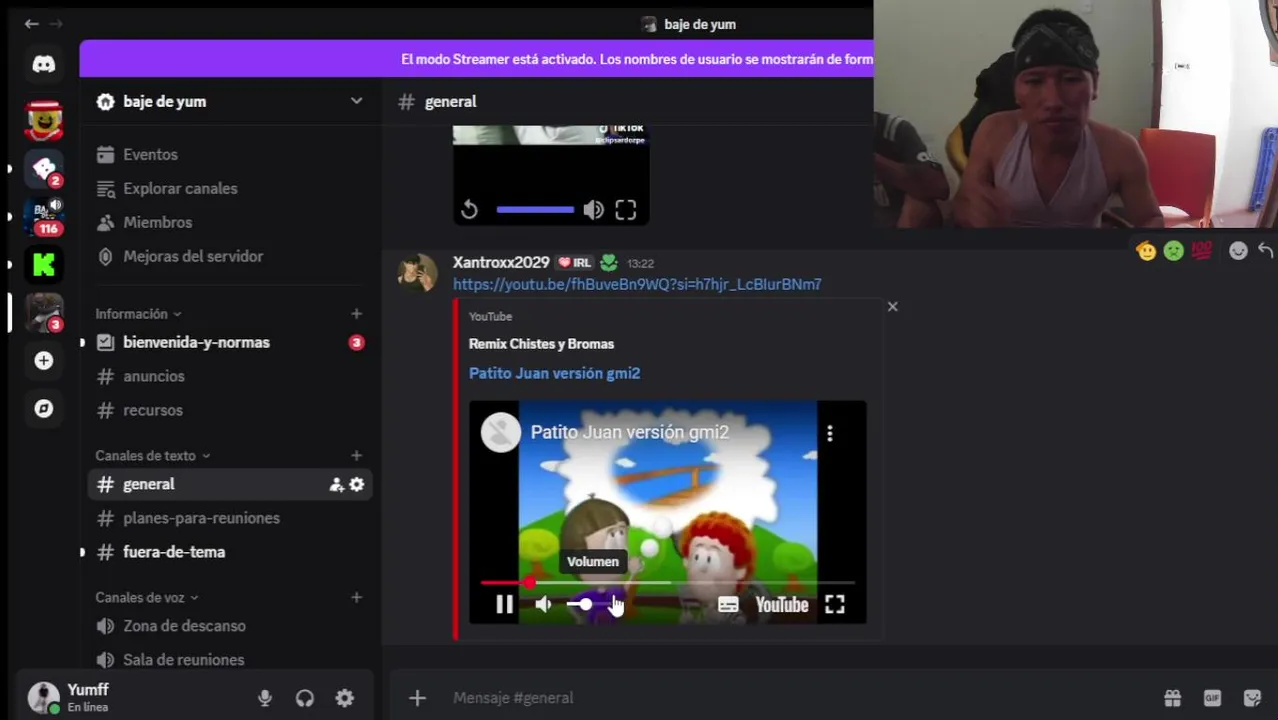Screen dimensions: 1278x720
Task: Join Sala de reuniones voice channel
Action: pyautogui.click(x=230, y=660)
